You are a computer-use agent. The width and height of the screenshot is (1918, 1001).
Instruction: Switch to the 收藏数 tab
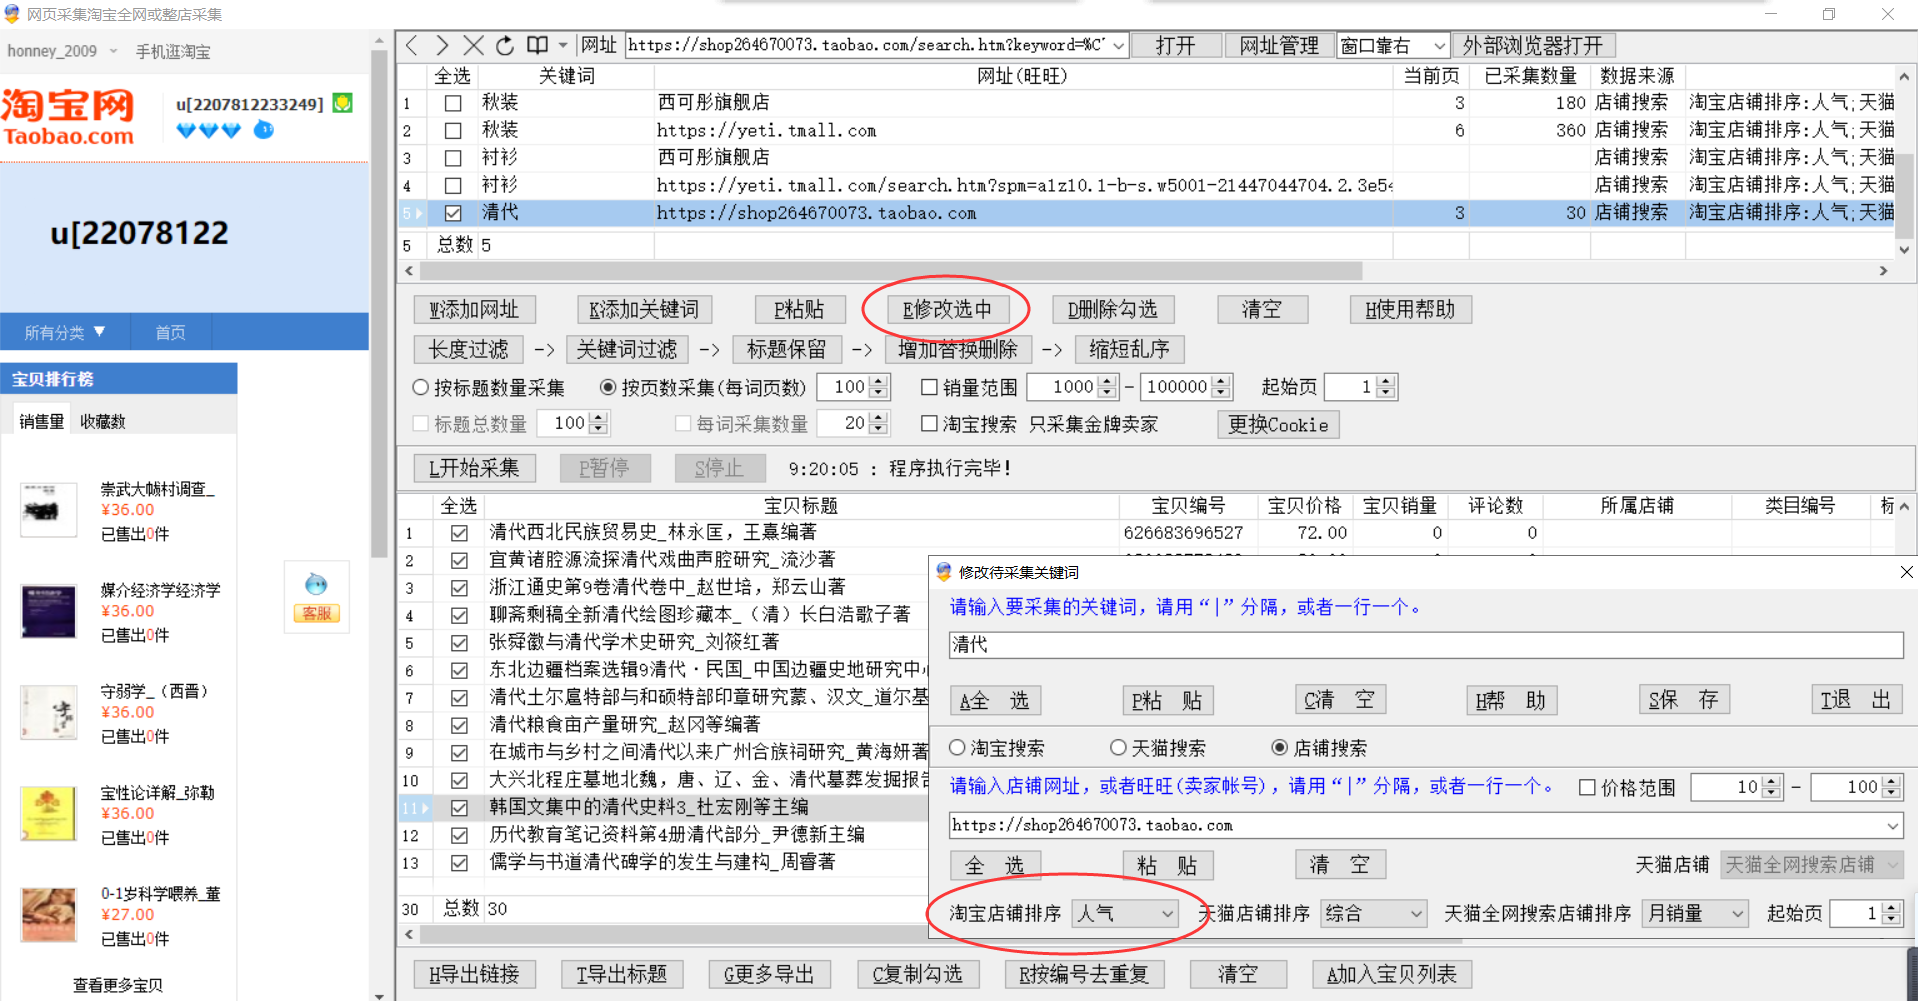tap(103, 422)
